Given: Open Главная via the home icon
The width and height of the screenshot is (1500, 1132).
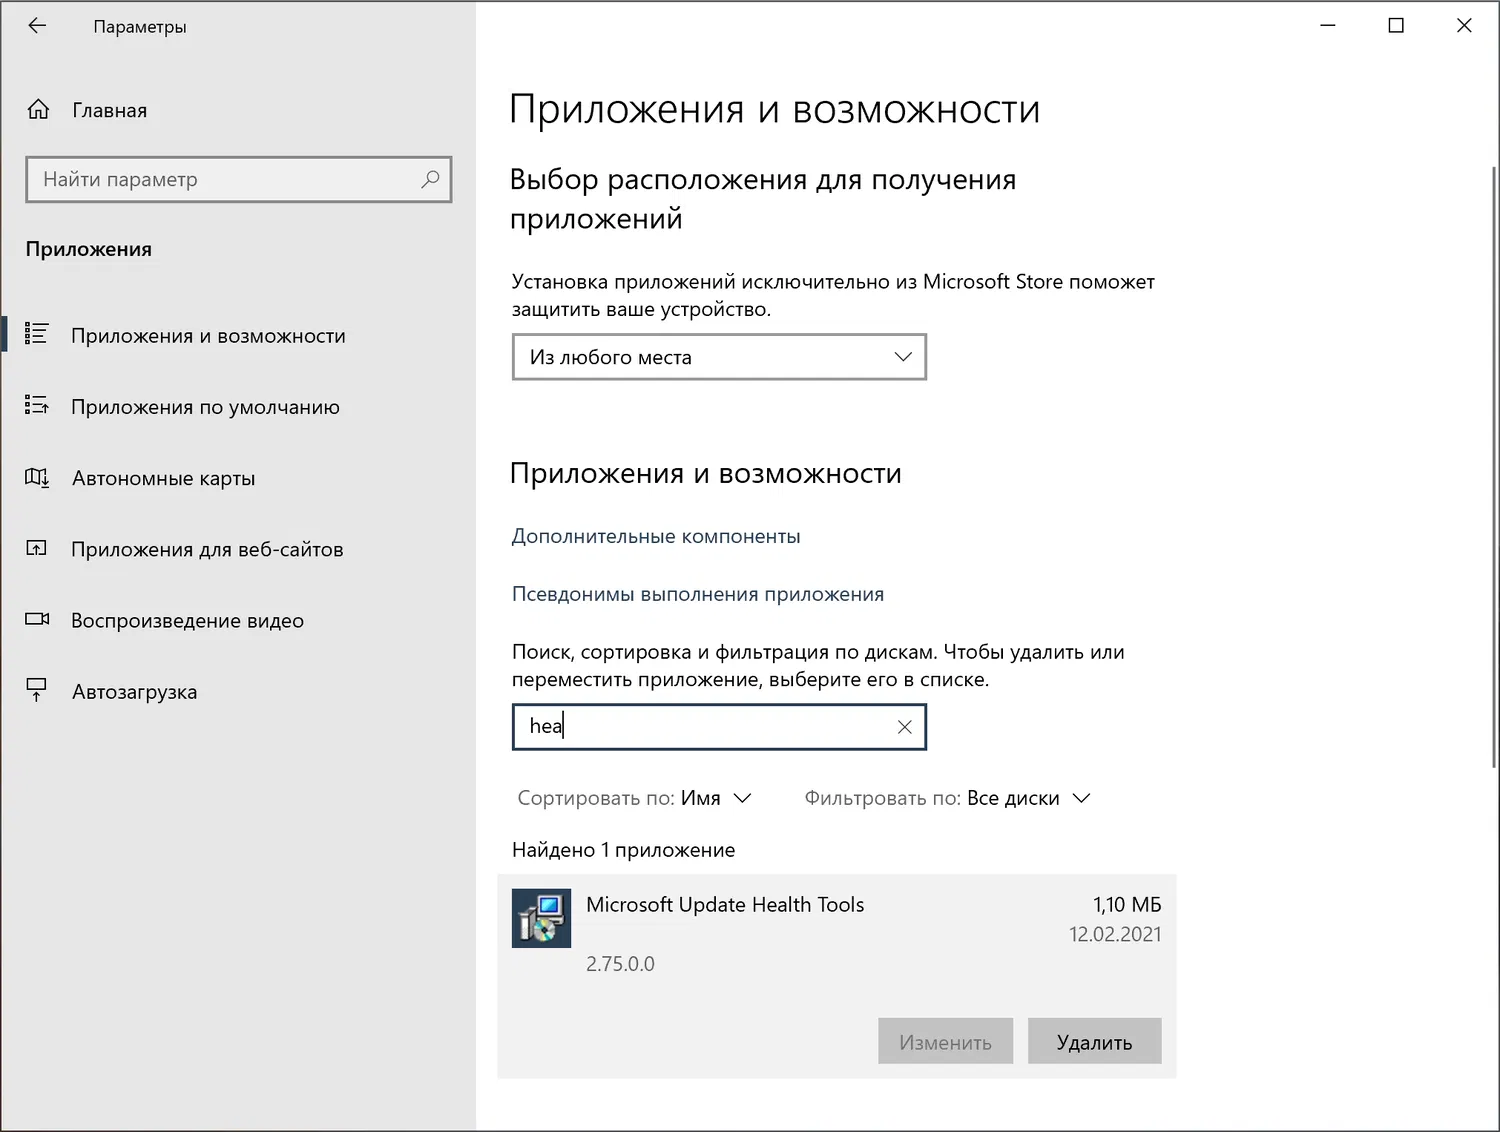Looking at the screenshot, I should tap(38, 109).
